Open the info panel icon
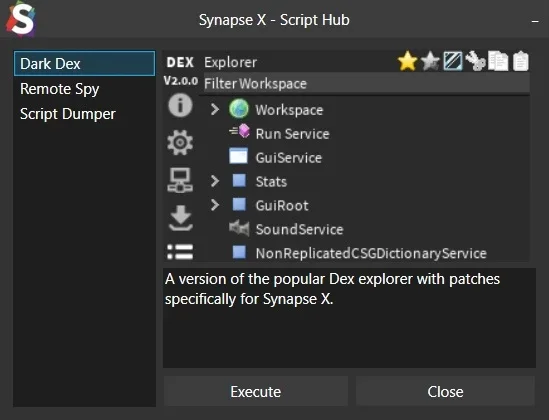This screenshot has height=420, width=549. [180, 105]
